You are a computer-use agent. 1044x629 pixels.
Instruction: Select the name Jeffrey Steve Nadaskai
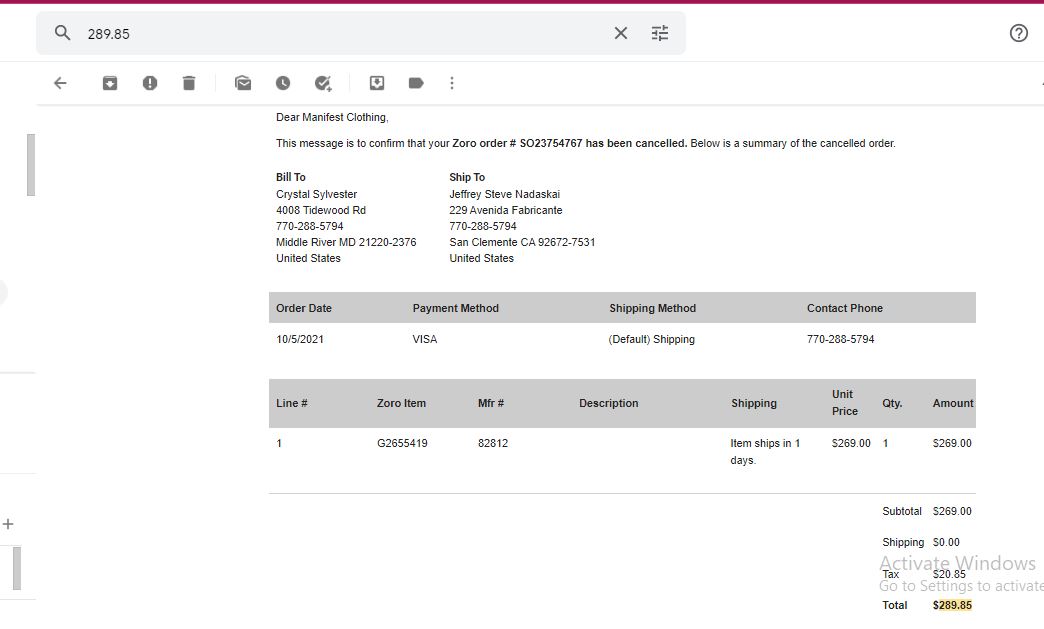[x=505, y=194]
